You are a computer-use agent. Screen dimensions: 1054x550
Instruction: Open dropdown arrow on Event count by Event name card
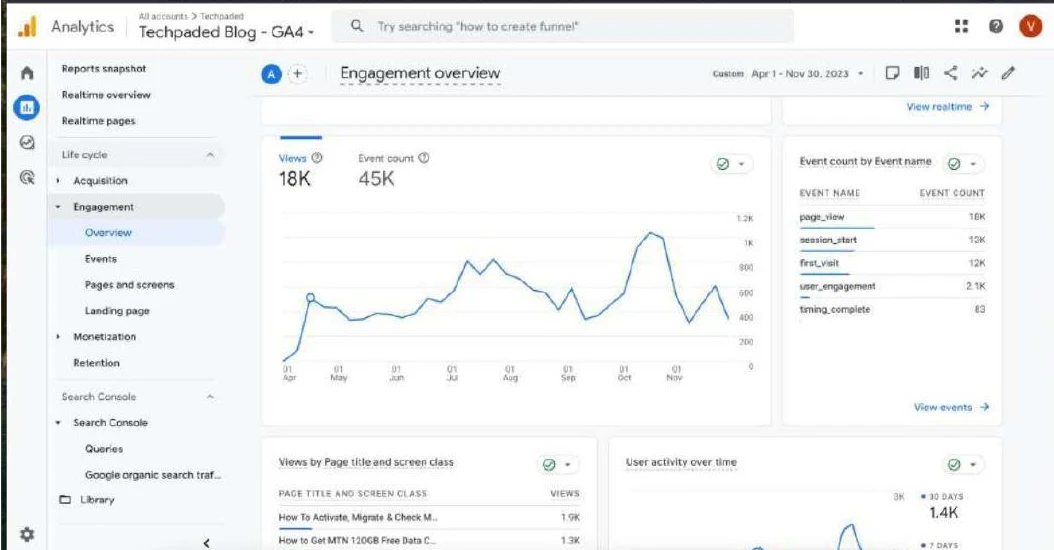[x=973, y=164]
